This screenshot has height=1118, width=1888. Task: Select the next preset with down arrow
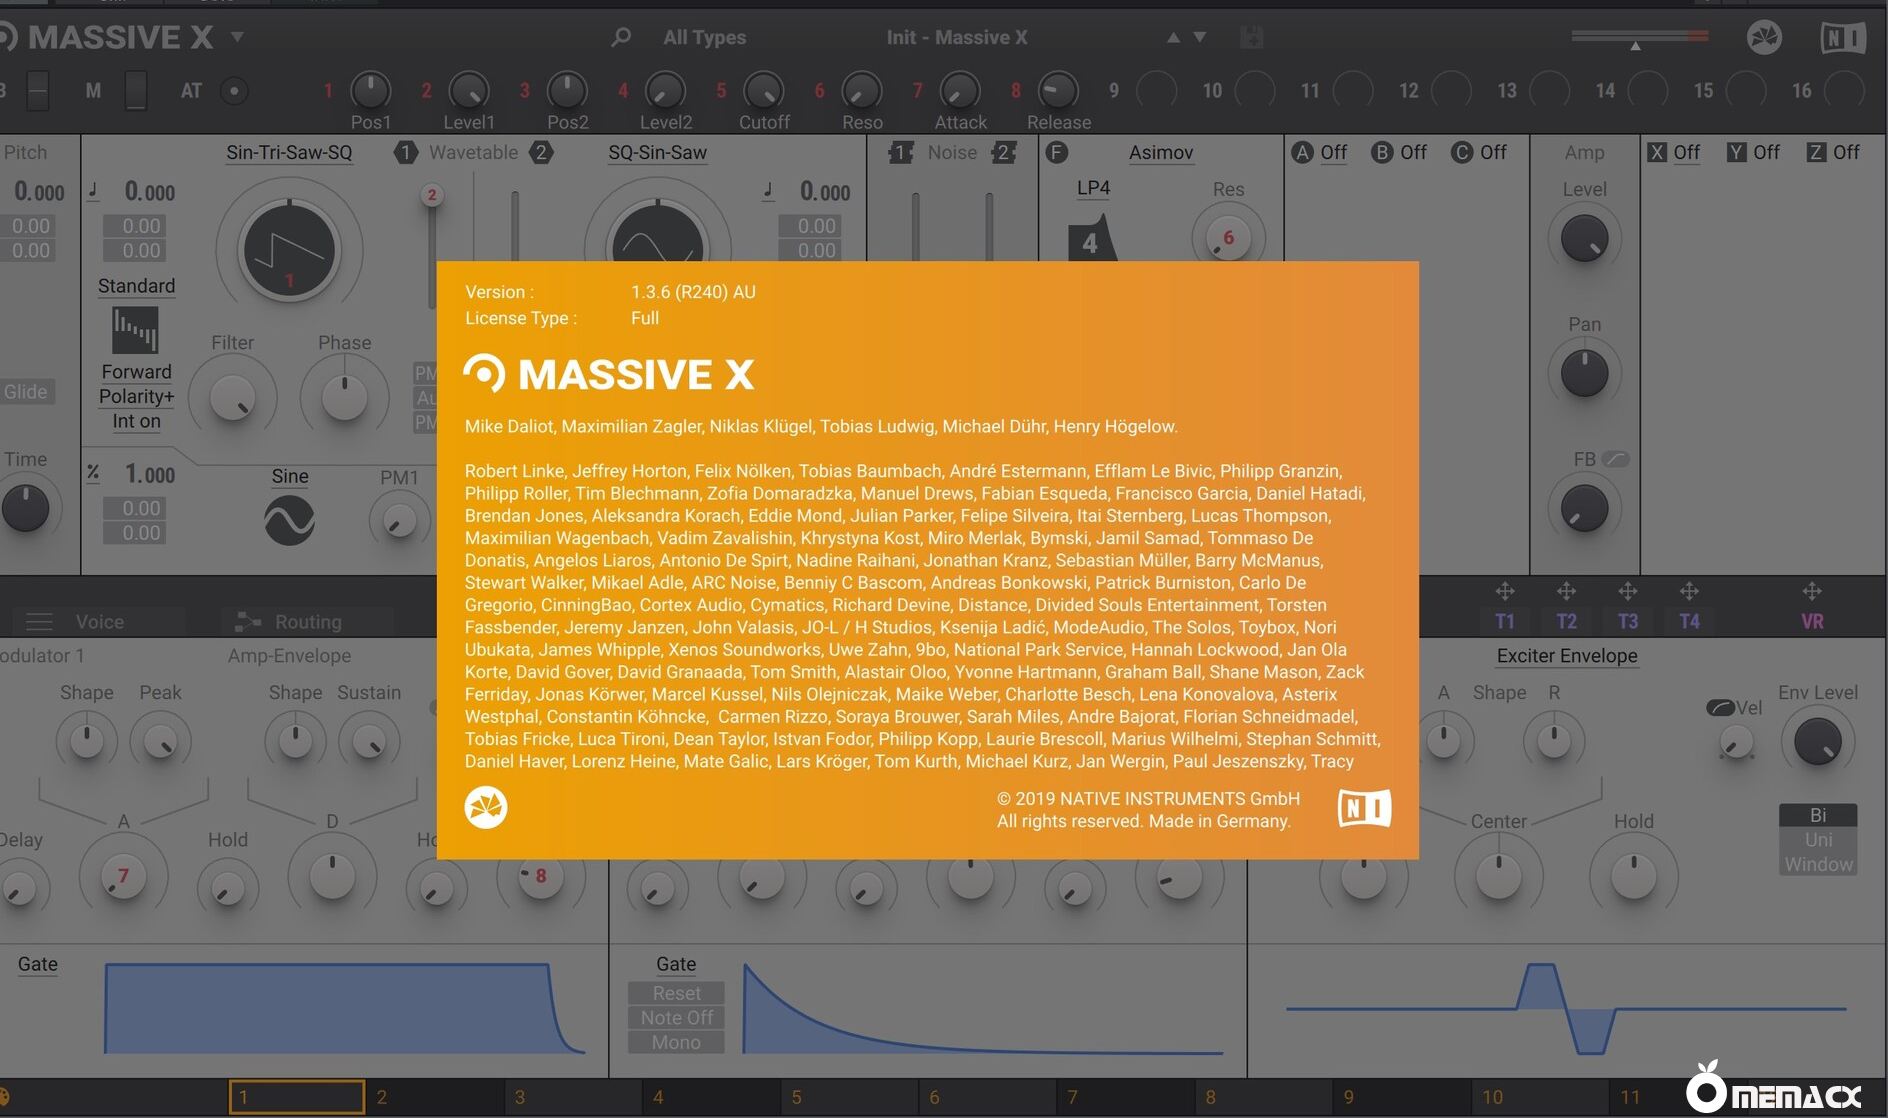point(1200,37)
